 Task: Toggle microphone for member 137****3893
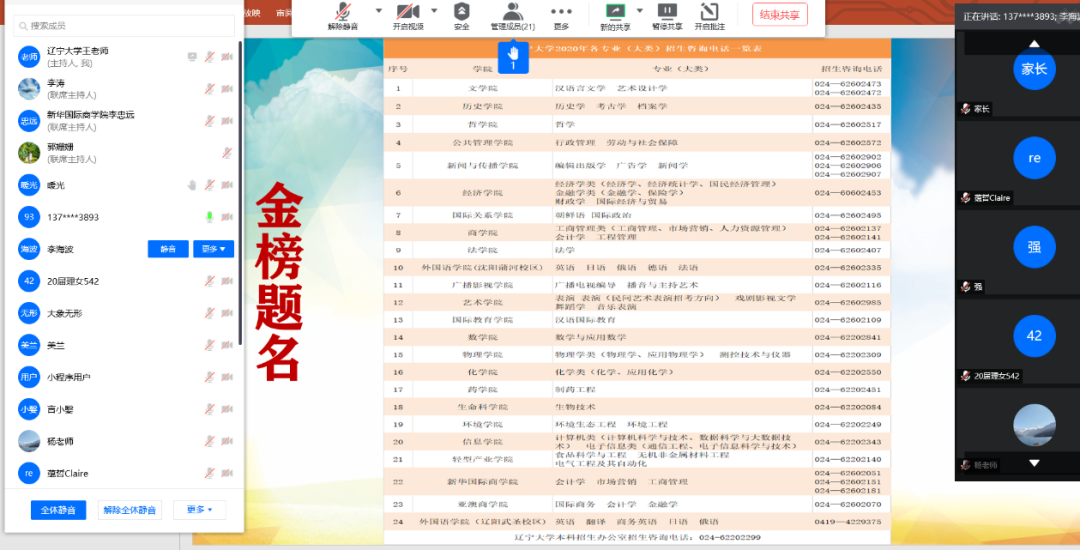click(x=210, y=217)
